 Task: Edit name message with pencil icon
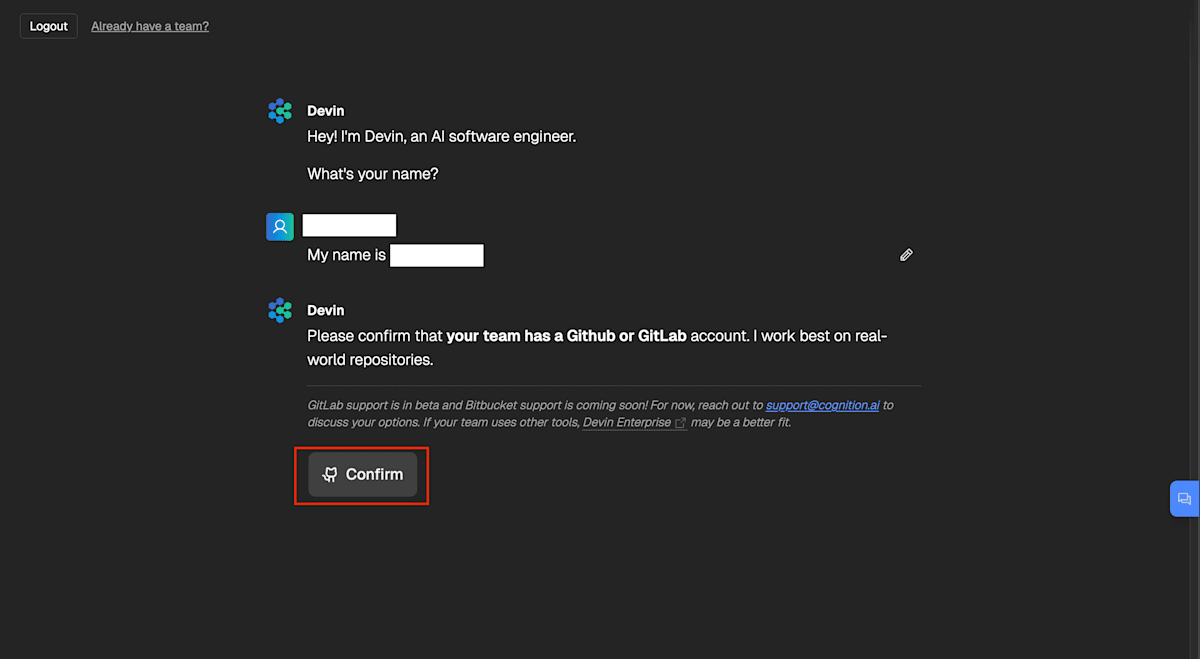[906, 255]
